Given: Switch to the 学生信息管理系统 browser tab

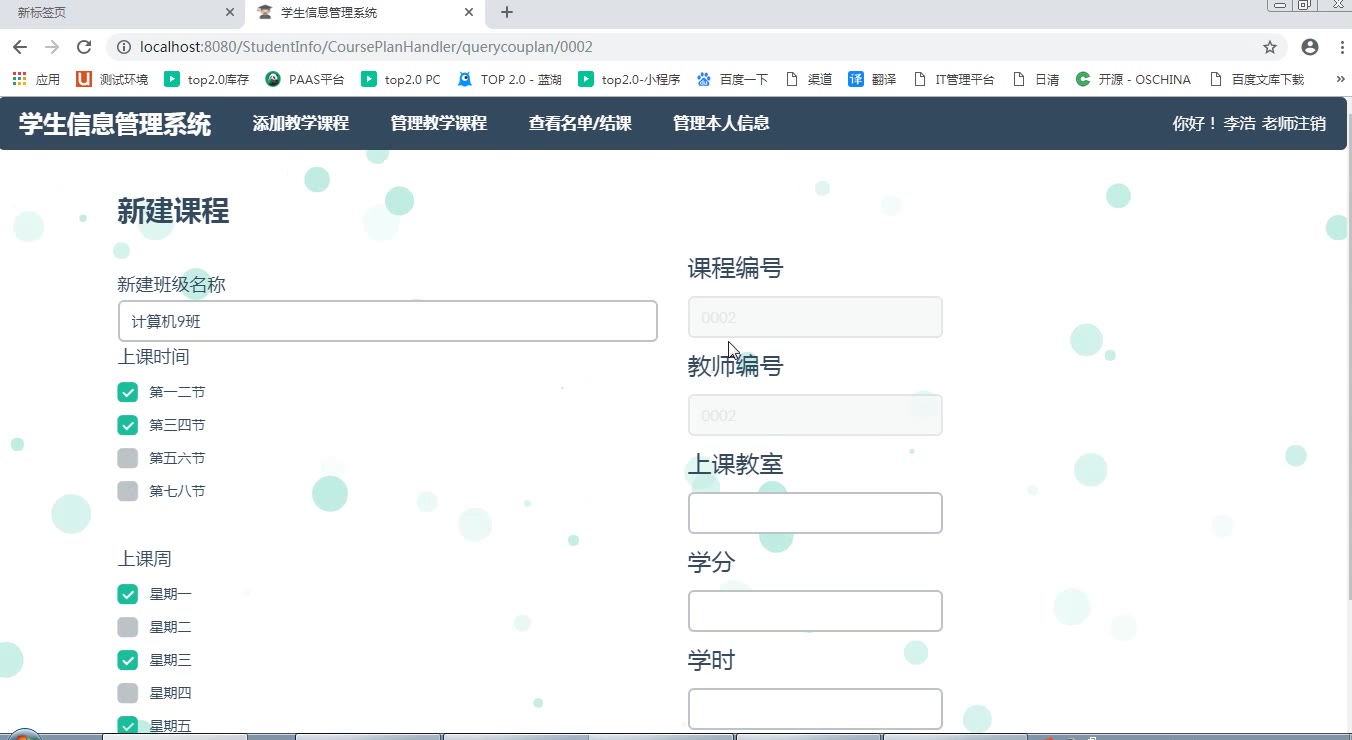Looking at the screenshot, I should (x=365, y=13).
